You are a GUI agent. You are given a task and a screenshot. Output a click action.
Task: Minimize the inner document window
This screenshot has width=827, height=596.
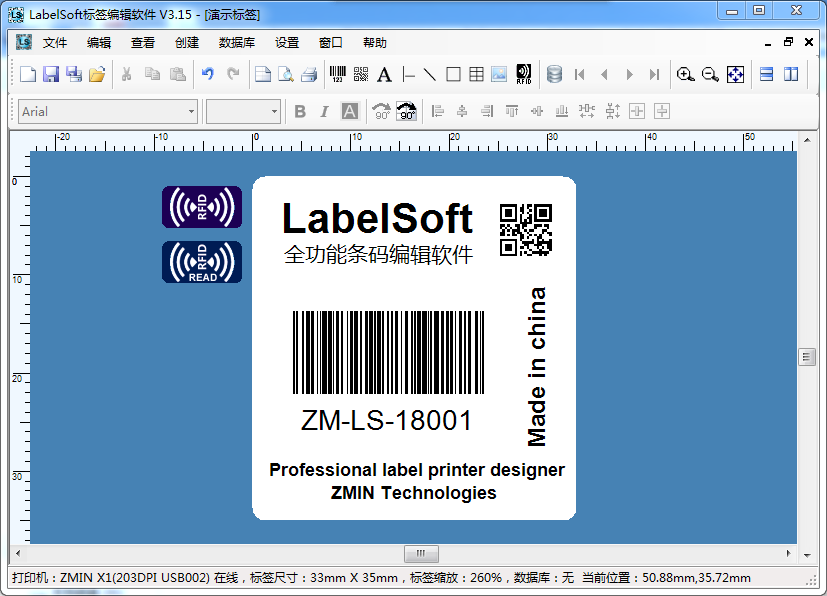pos(768,43)
